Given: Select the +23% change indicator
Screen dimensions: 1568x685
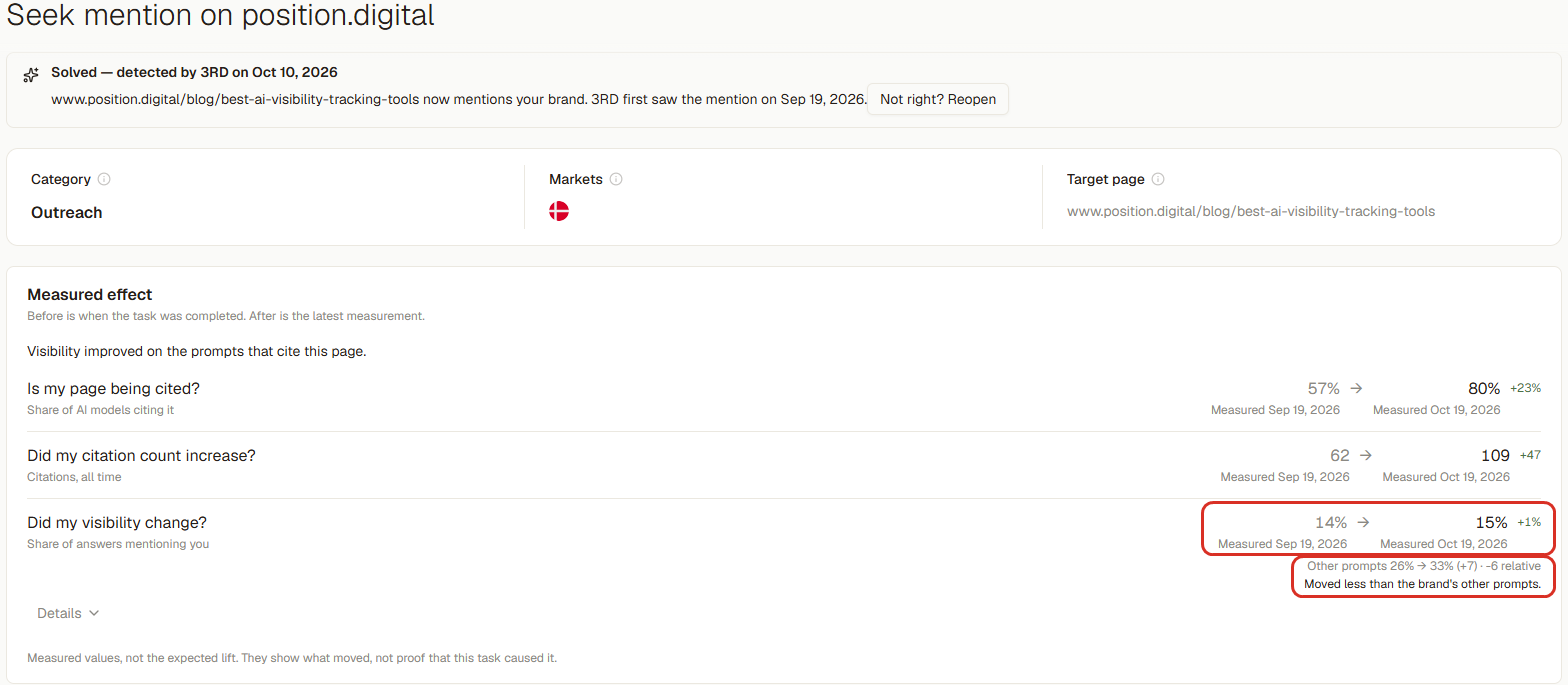Looking at the screenshot, I should pos(1525,388).
